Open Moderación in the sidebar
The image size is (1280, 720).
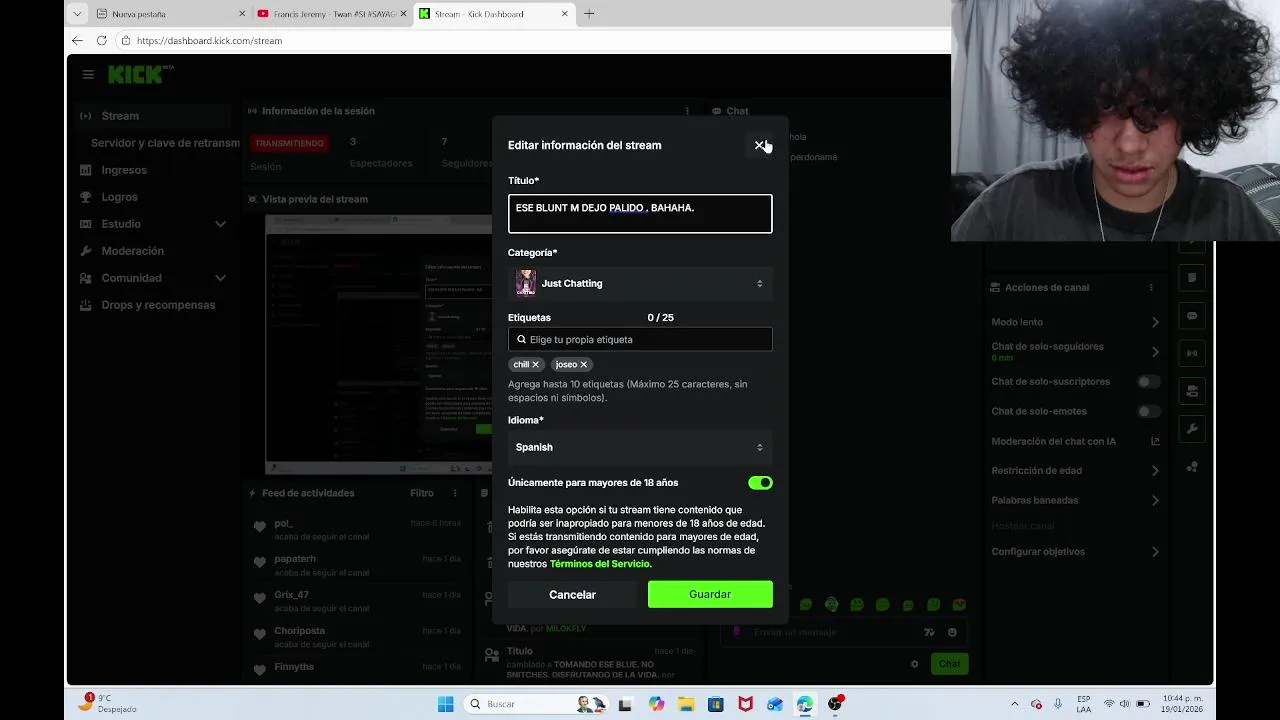(132, 251)
